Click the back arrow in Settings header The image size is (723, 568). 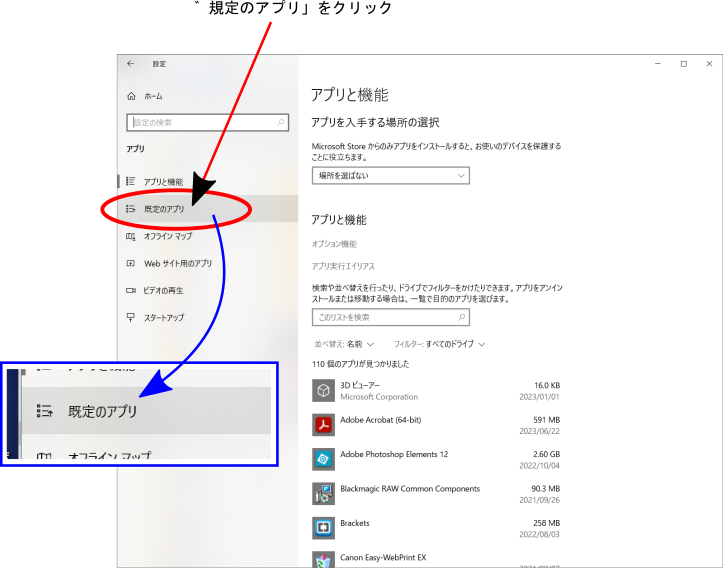pyautogui.click(x=131, y=64)
